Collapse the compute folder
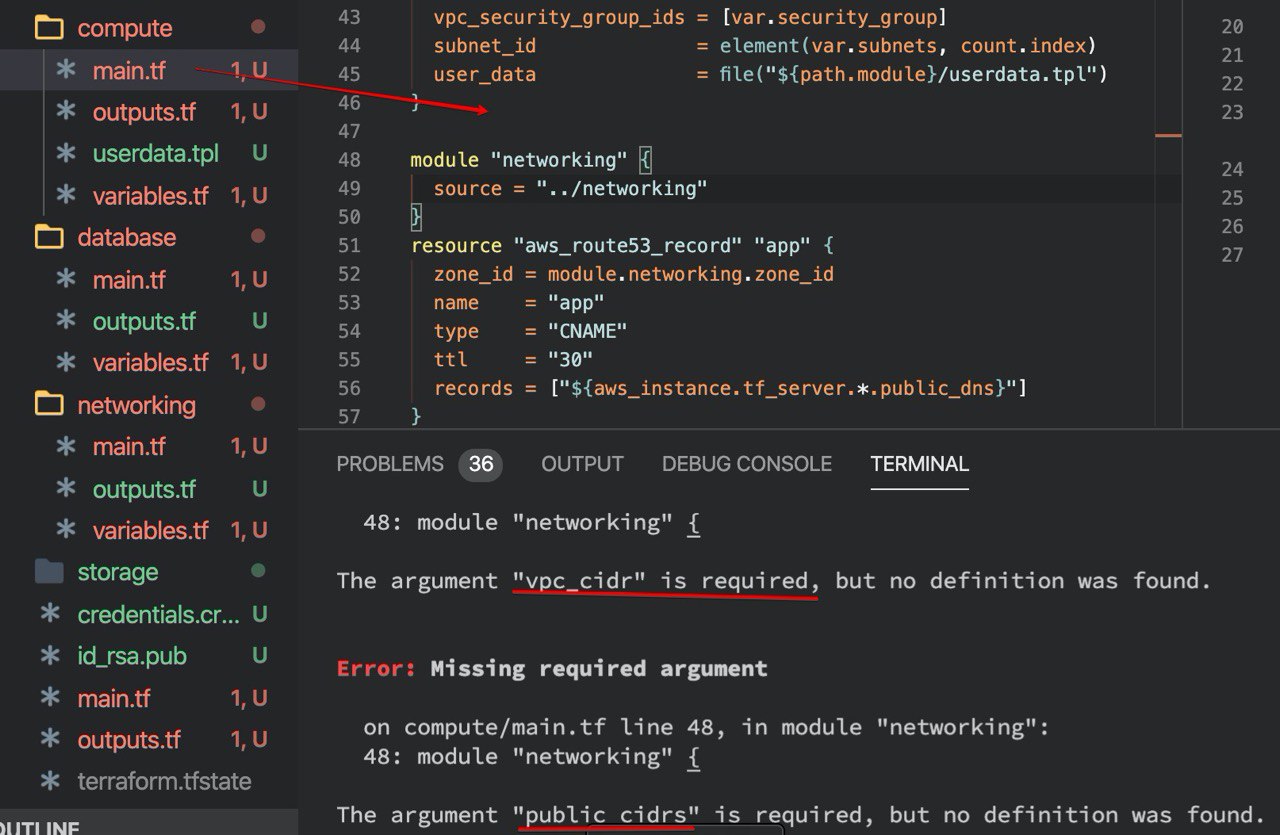 [124, 28]
